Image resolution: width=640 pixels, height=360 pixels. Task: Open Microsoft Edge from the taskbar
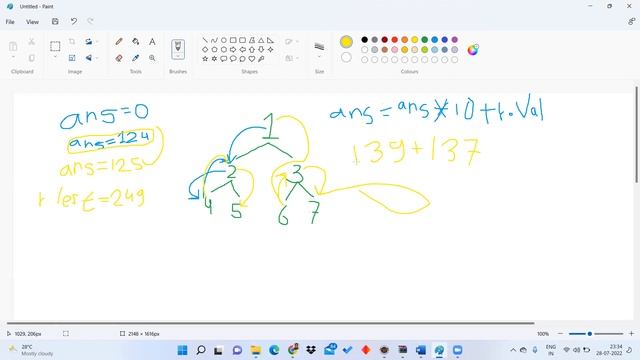(274, 350)
